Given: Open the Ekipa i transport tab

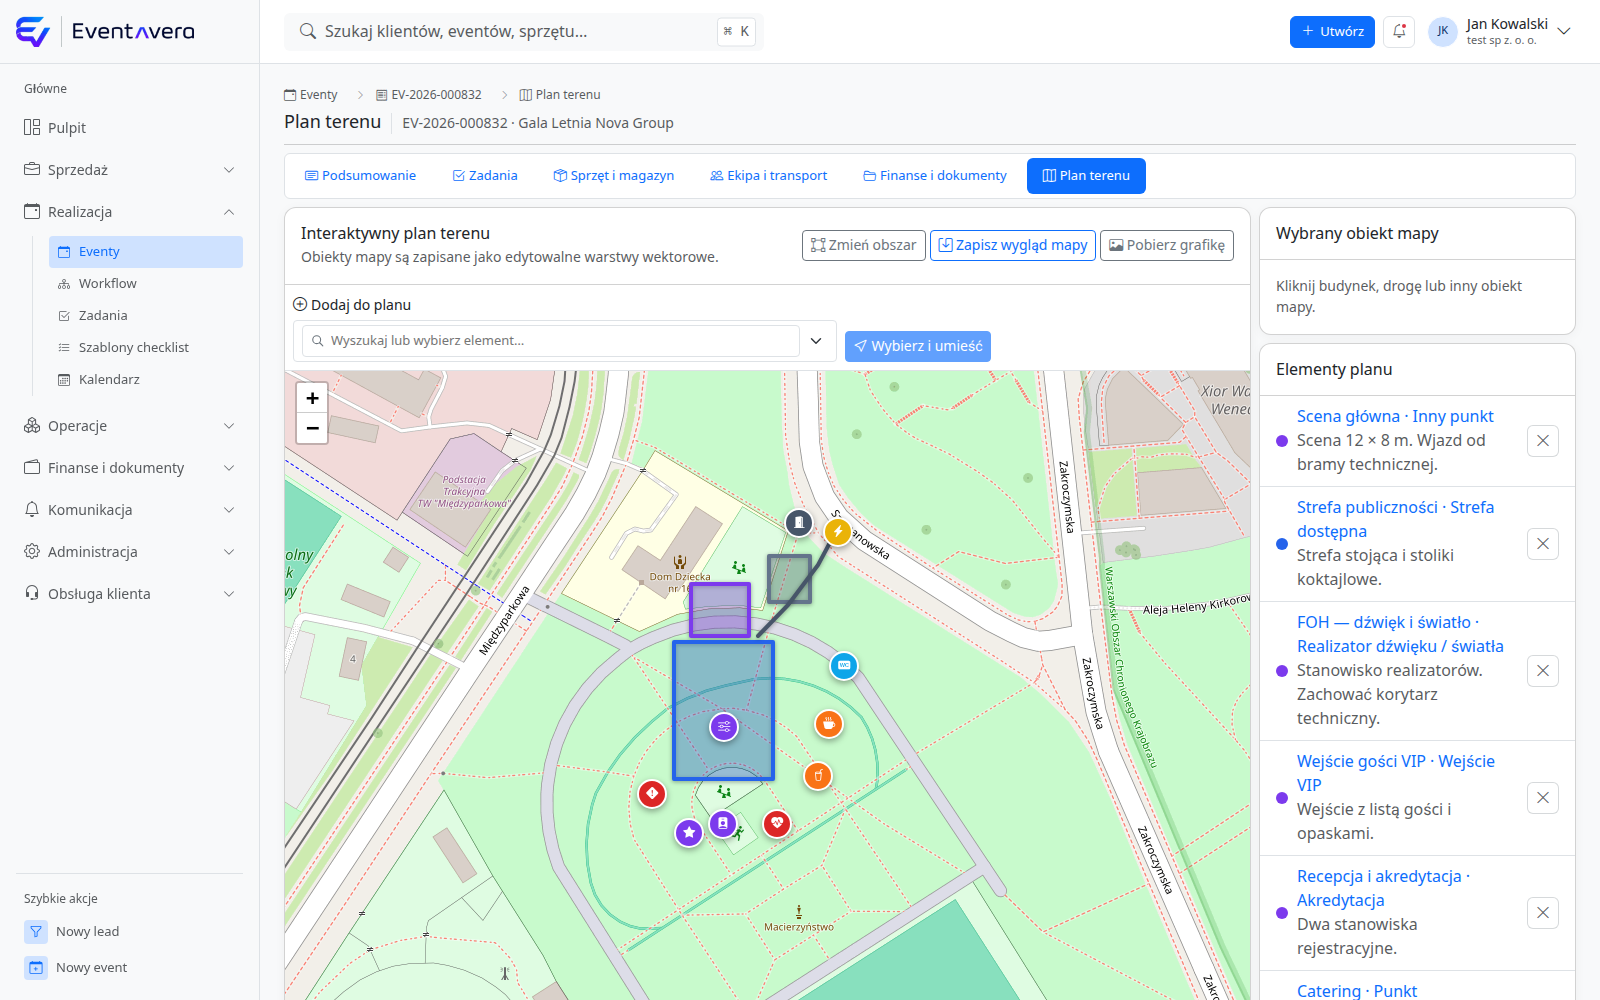Looking at the screenshot, I should click(768, 176).
